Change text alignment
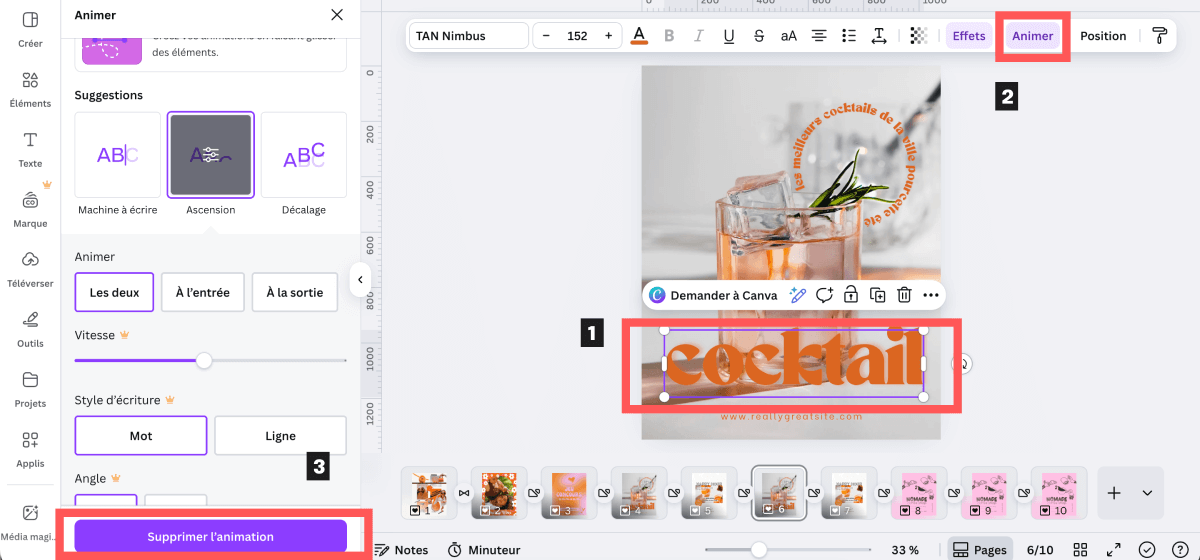The height and width of the screenshot is (560, 1200). coord(819,36)
